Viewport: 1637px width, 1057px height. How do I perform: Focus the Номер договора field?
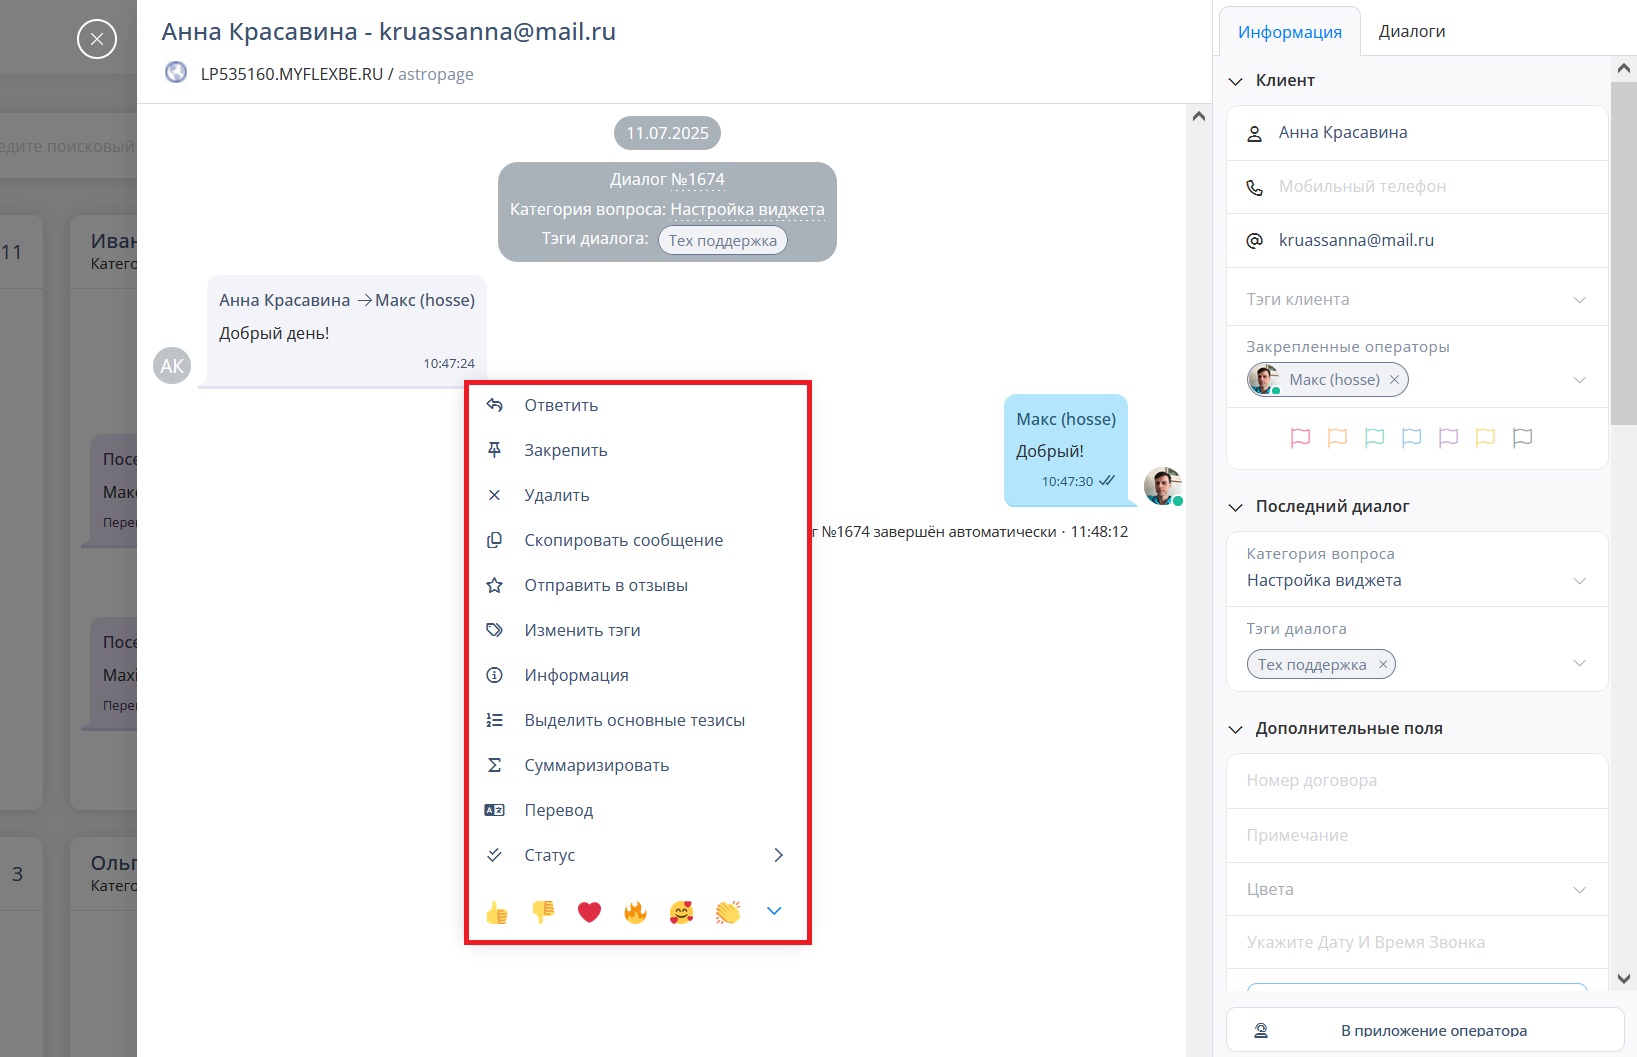coord(1417,781)
